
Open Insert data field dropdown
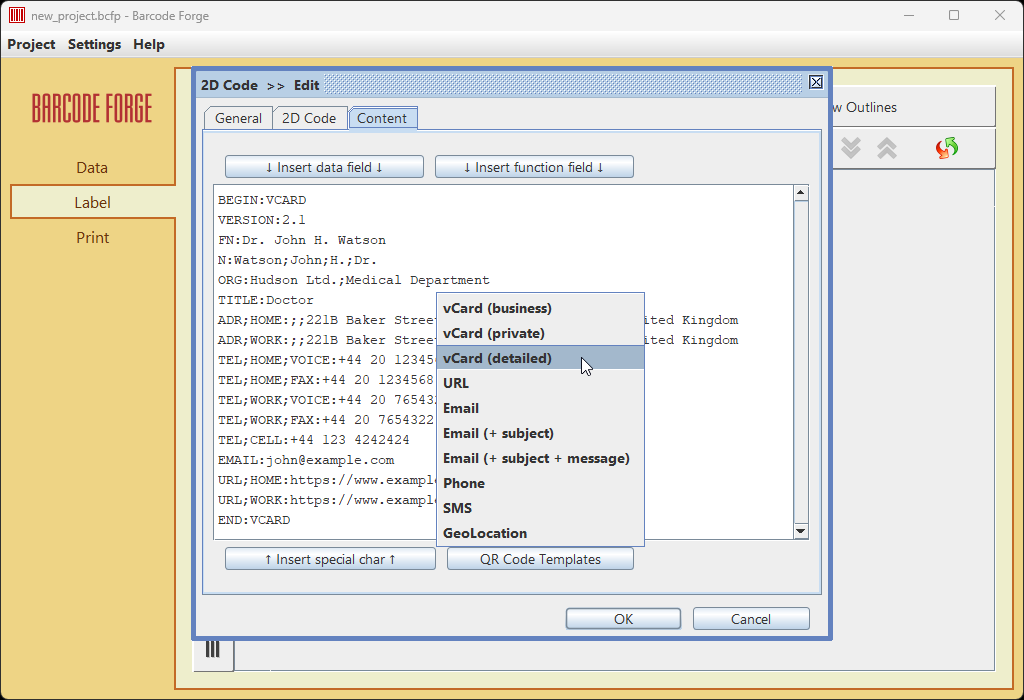point(324,167)
